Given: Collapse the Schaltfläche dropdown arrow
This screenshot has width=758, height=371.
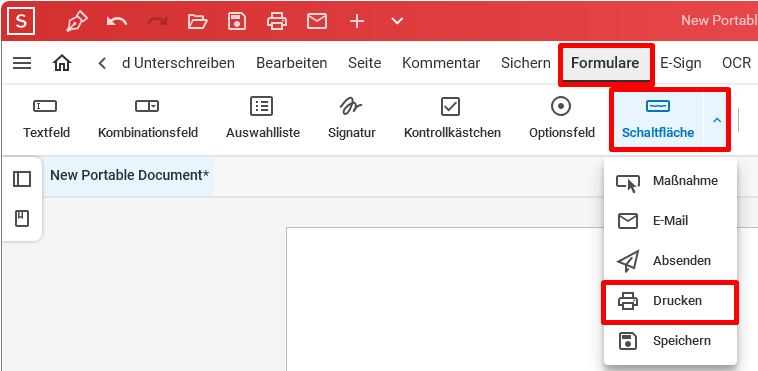Looking at the screenshot, I should coord(717,120).
